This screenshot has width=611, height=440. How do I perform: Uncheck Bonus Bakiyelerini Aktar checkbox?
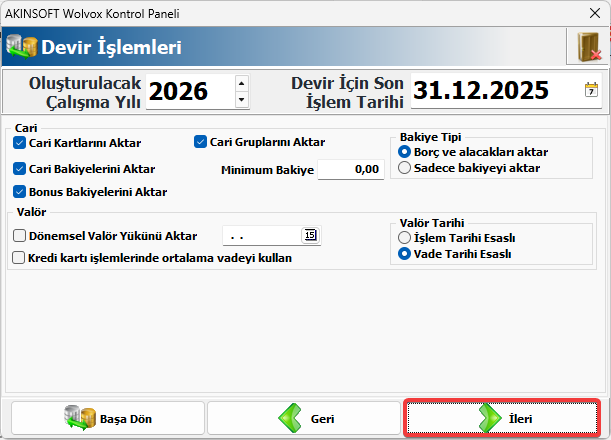coord(20,192)
